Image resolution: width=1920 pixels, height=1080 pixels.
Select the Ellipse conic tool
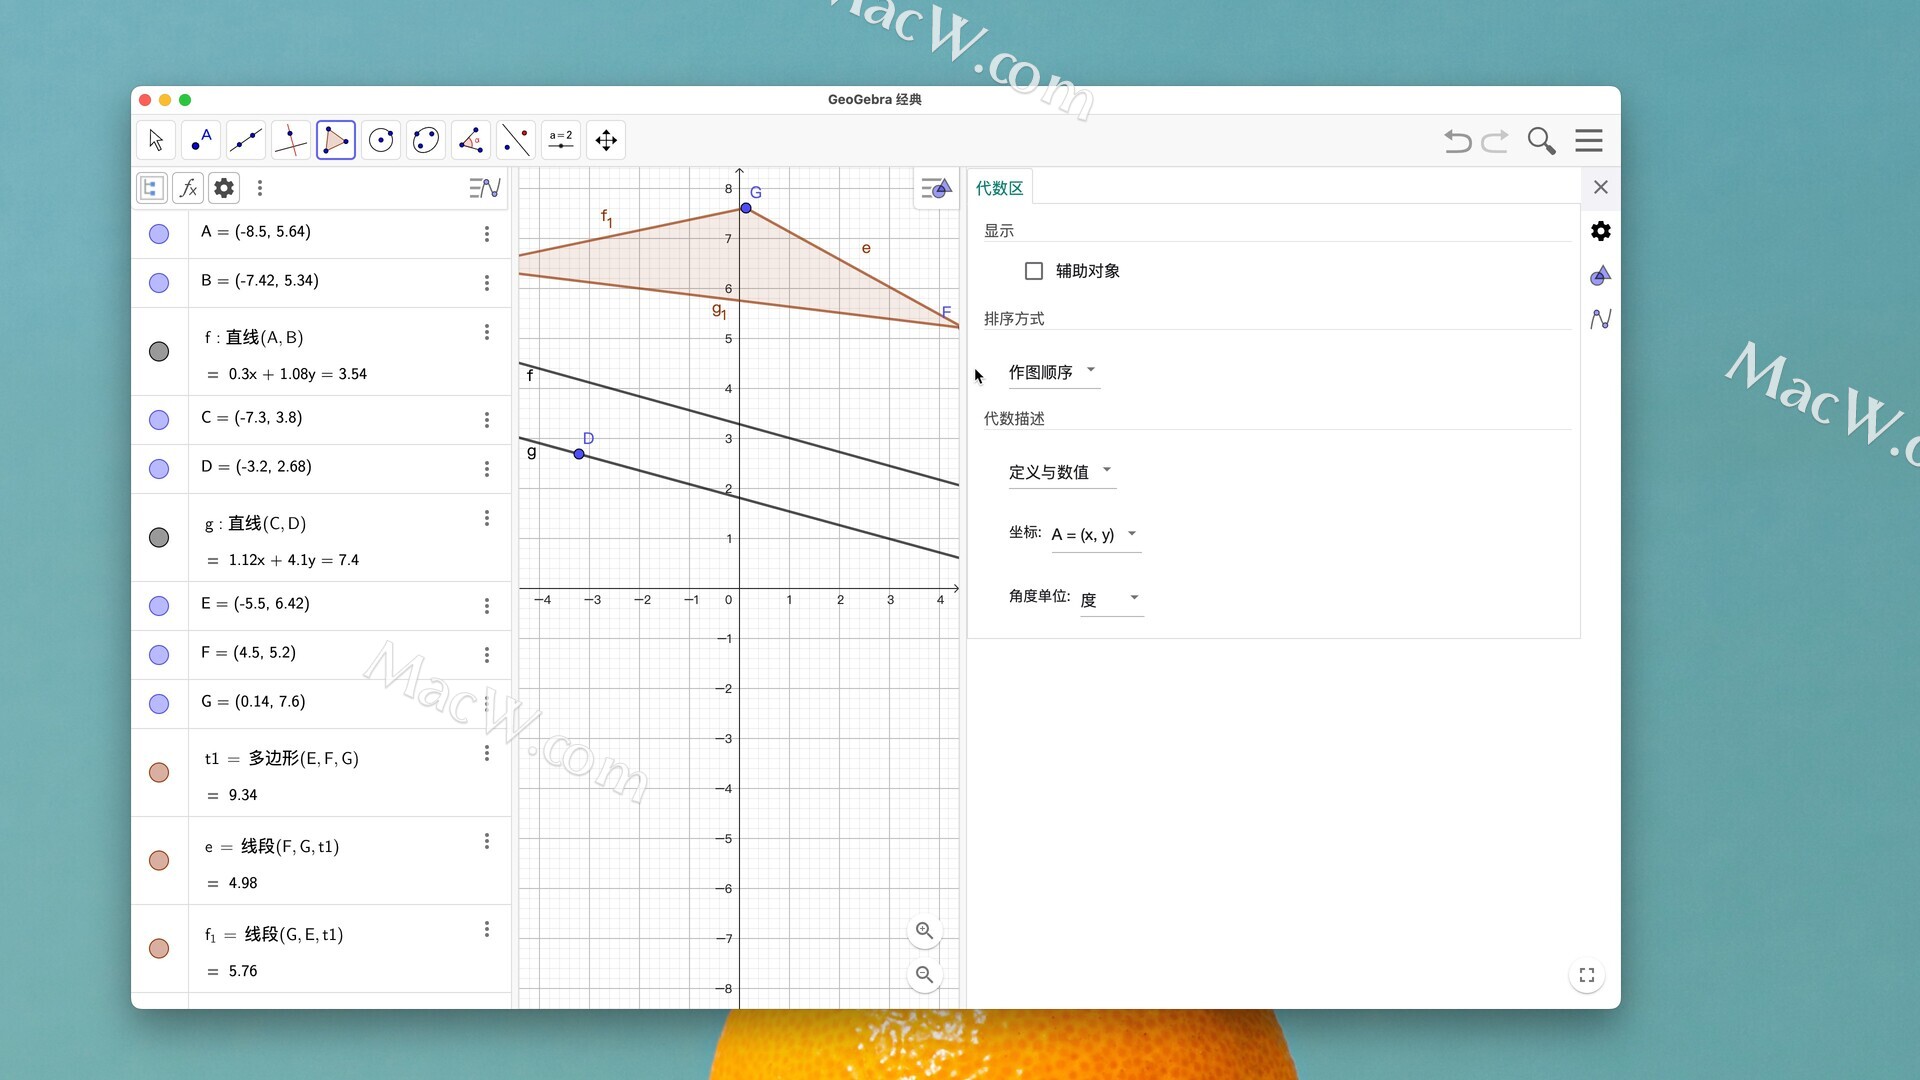pyautogui.click(x=426, y=140)
